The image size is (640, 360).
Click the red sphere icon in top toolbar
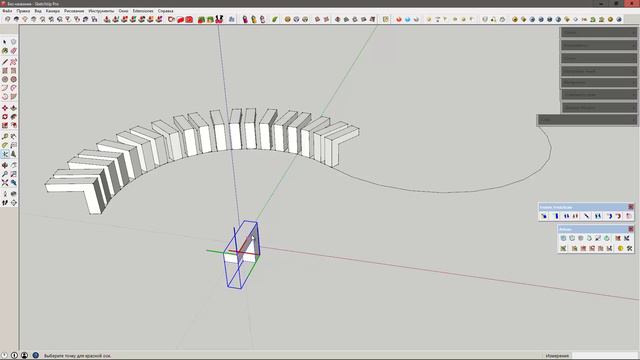[399, 19]
